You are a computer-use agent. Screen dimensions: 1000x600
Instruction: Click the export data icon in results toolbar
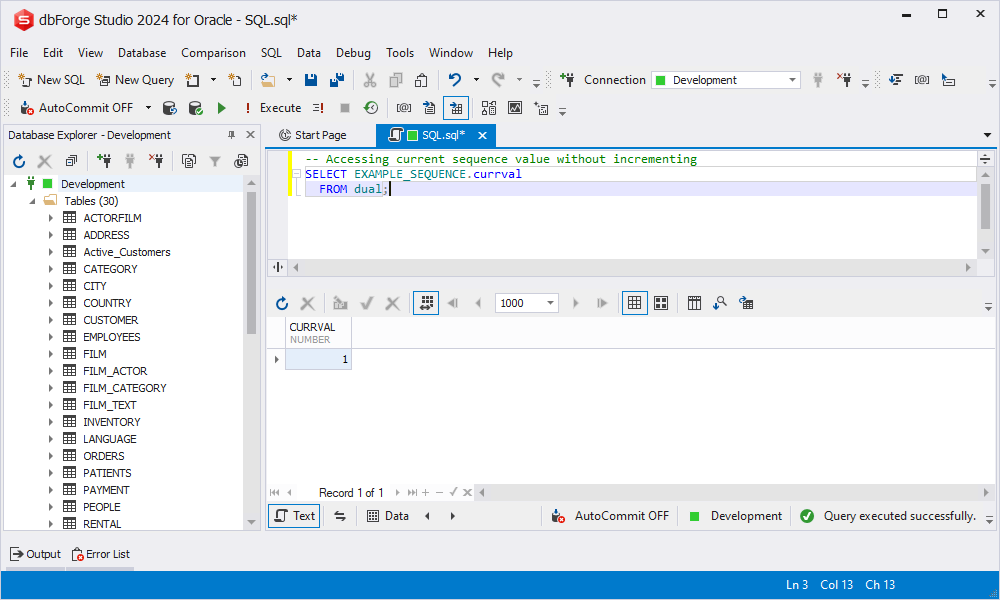pyautogui.click(x=746, y=303)
